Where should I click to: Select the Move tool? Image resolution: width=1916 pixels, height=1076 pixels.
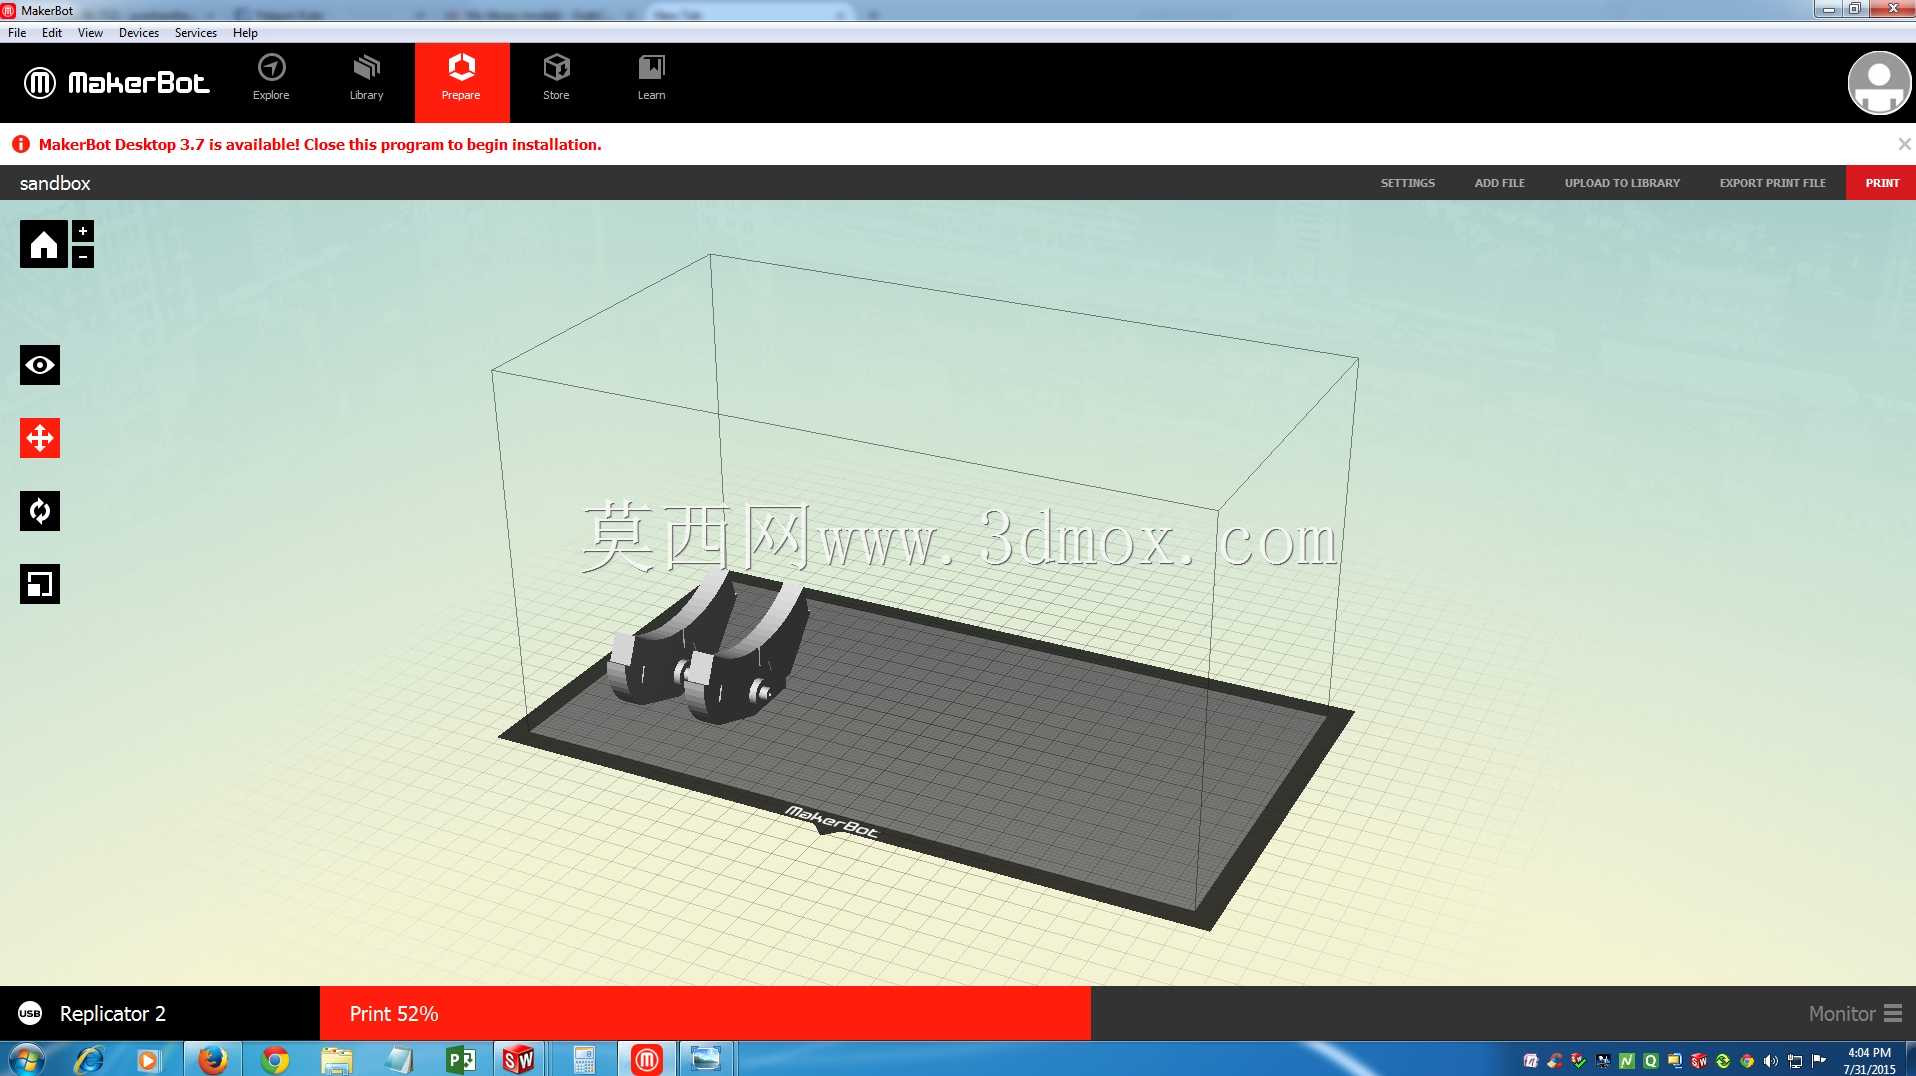pyautogui.click(x=40, y=438)
